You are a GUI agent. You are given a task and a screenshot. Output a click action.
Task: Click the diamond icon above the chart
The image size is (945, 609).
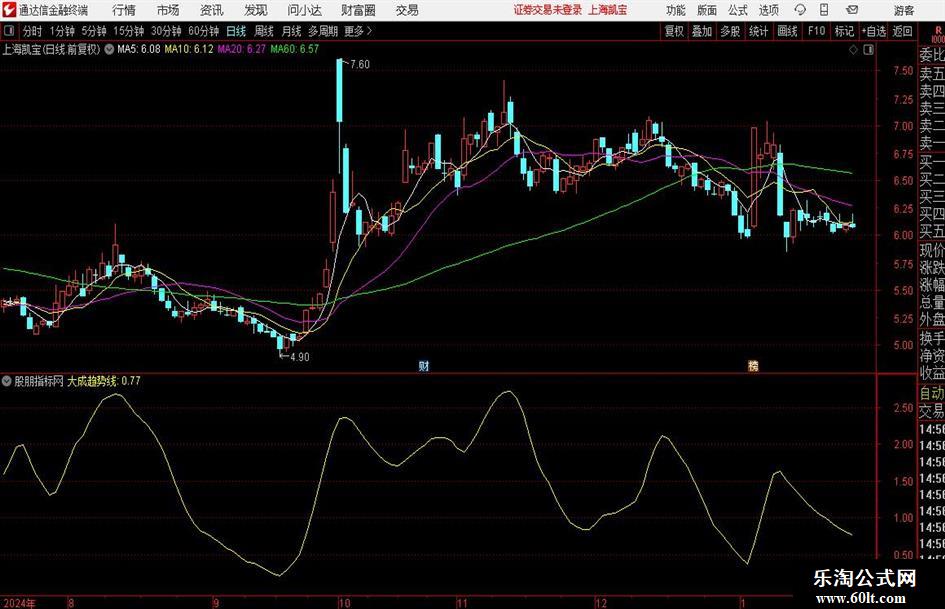[853, 50]
